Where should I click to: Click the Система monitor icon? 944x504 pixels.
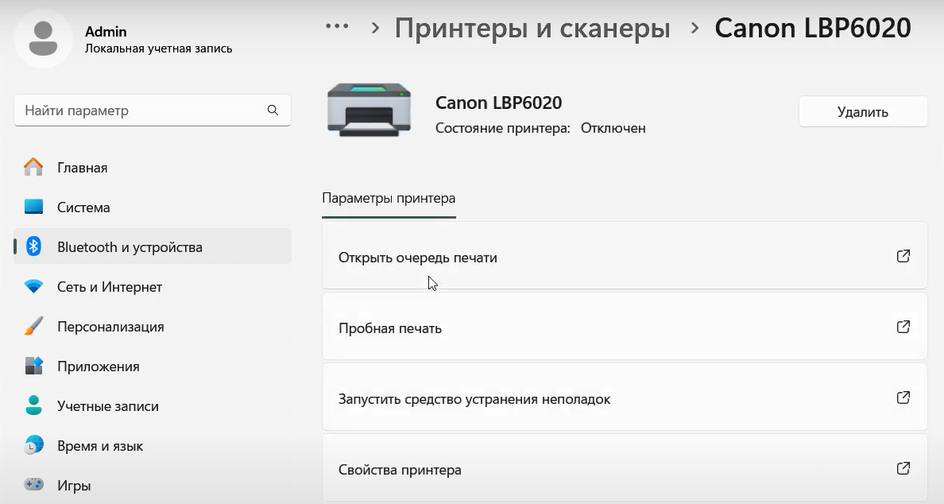point(34,207)
